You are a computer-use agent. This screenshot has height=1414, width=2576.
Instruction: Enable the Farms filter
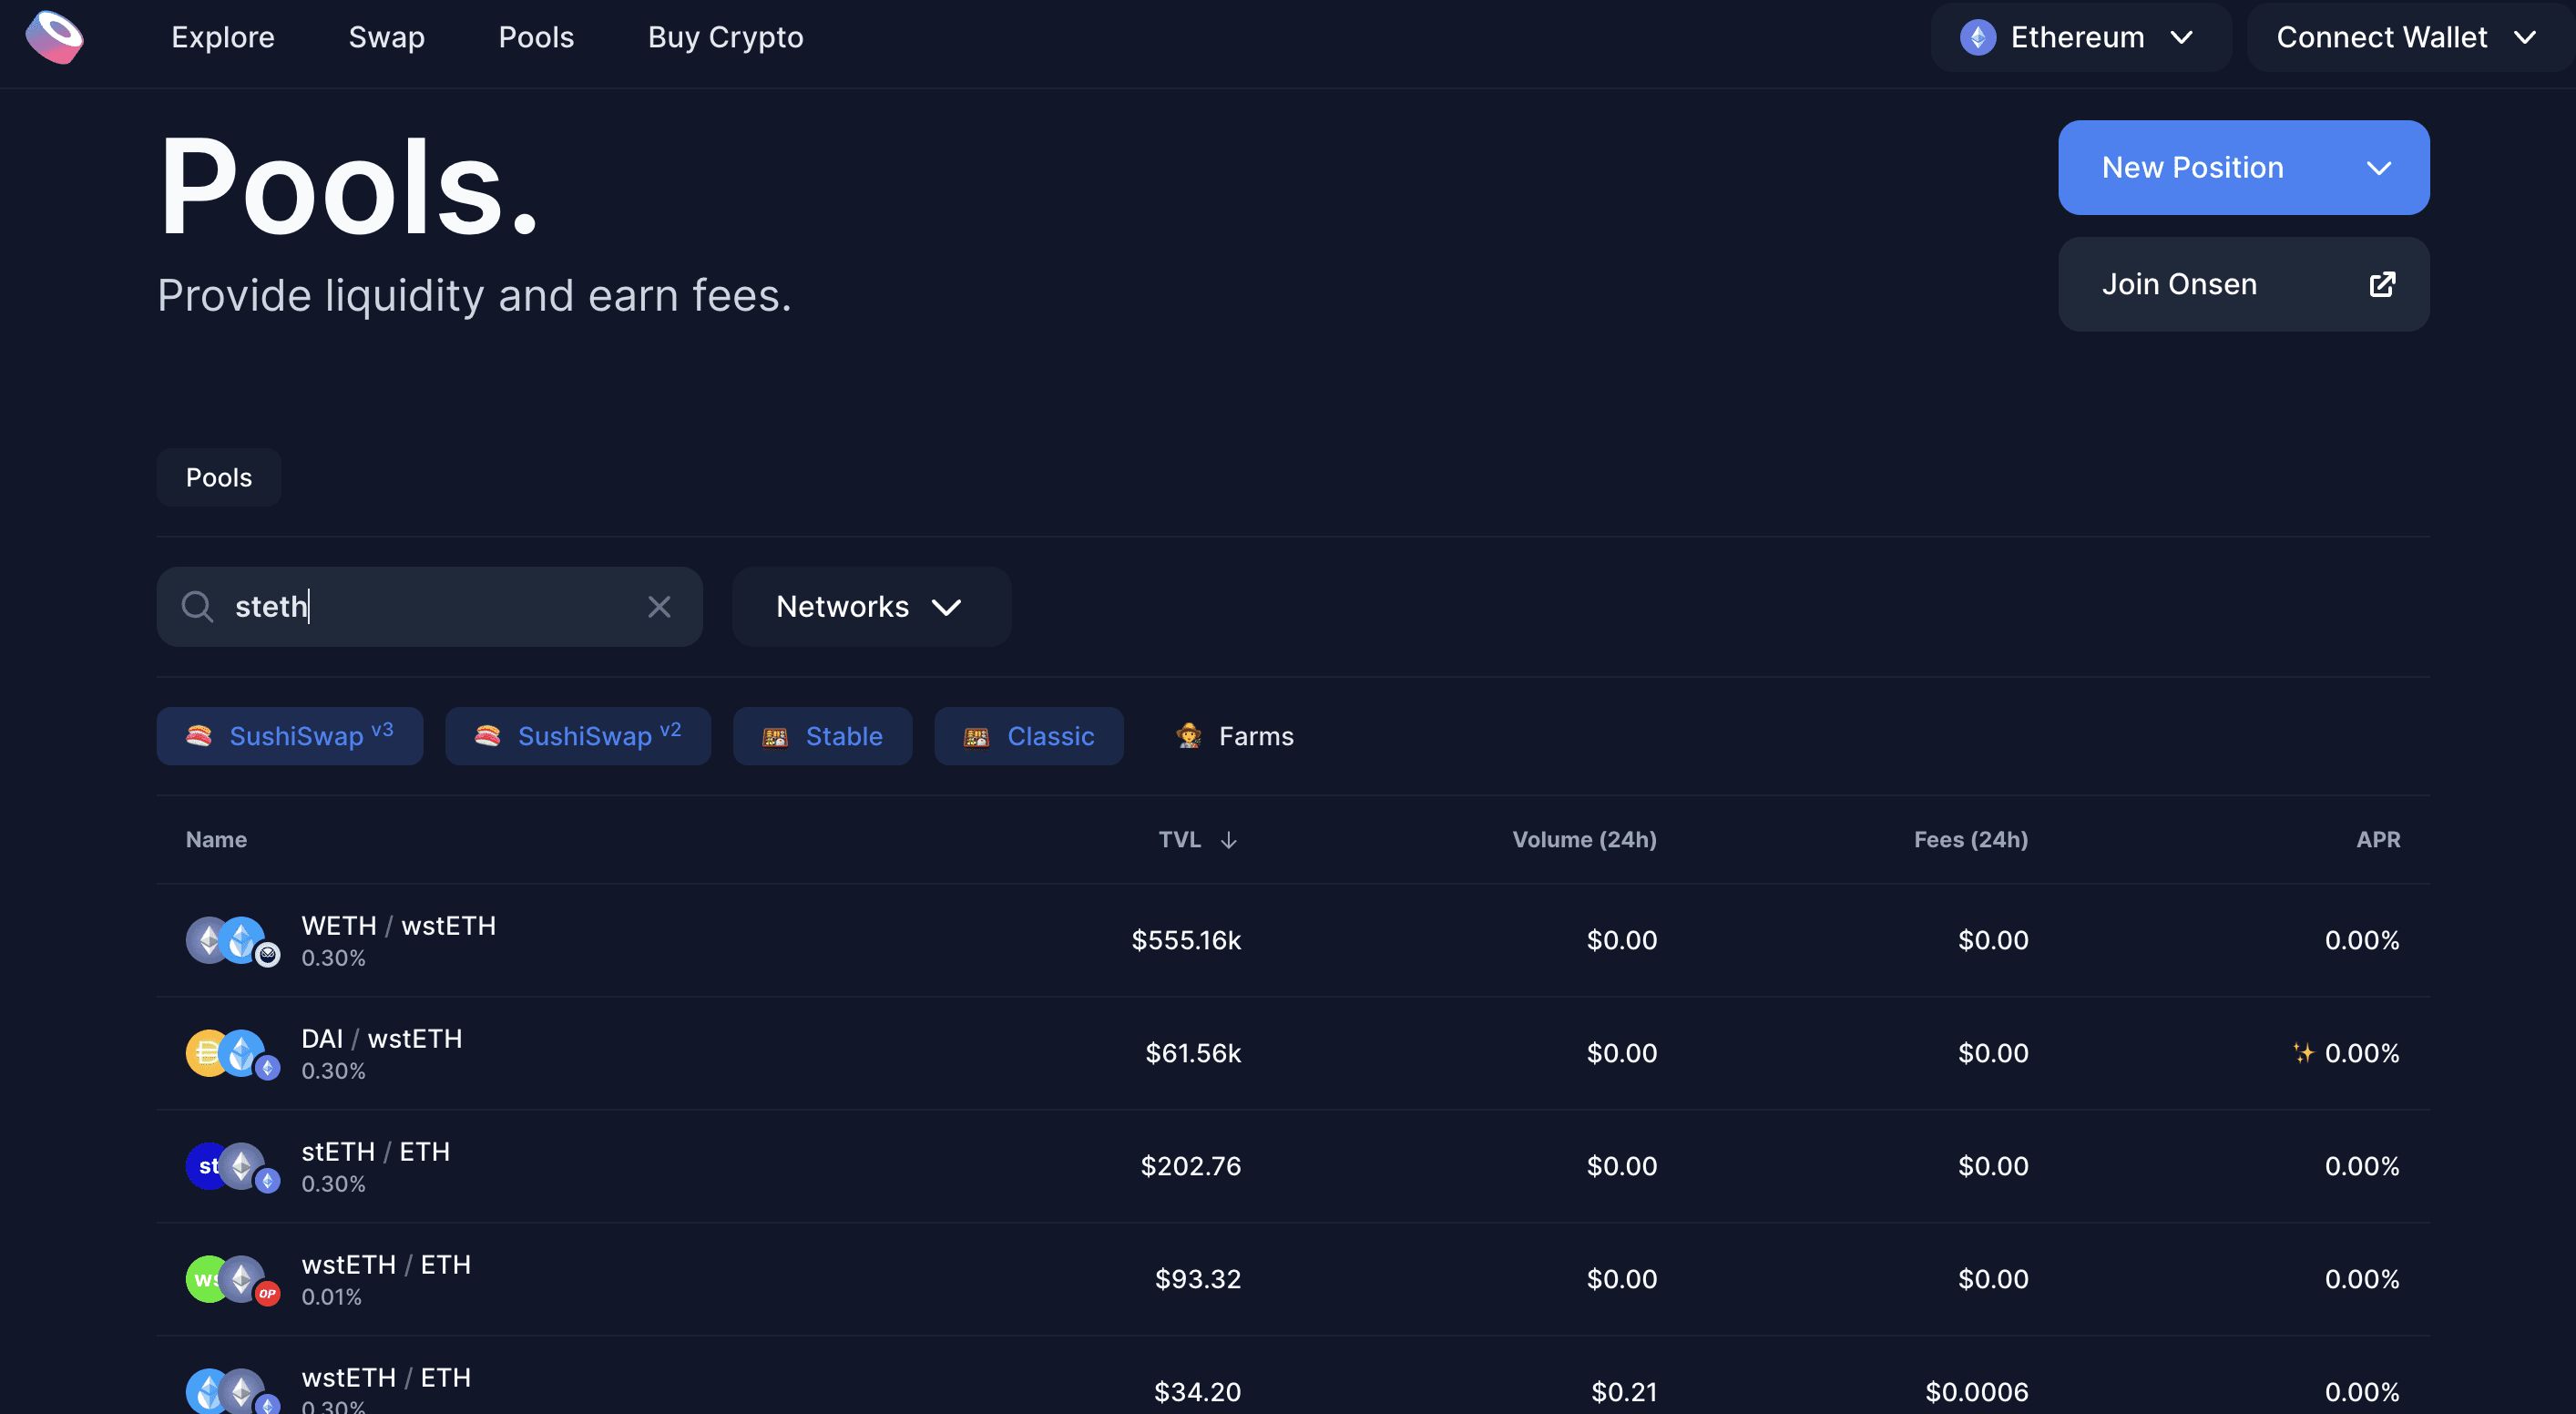click(1234, 737)
